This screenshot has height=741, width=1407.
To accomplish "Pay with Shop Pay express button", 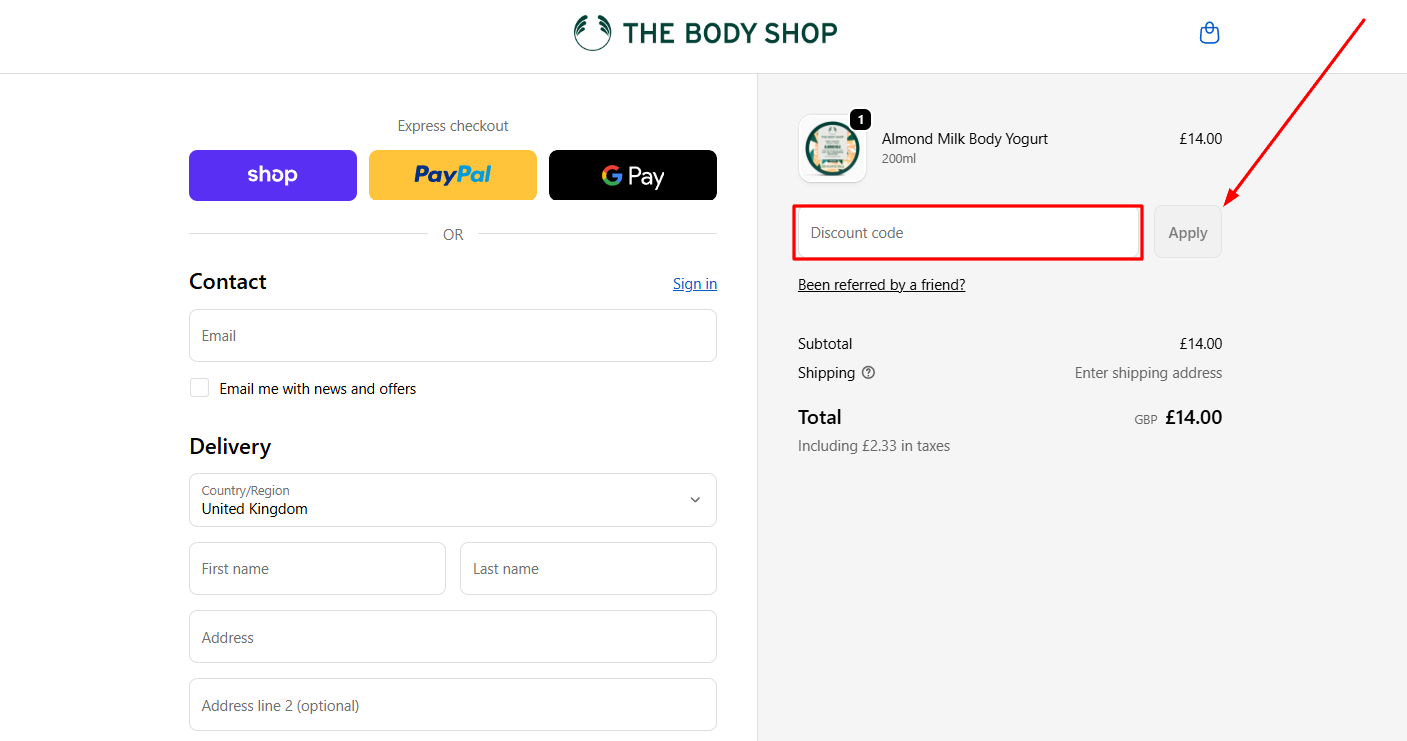I will click(x=273, y=175).
